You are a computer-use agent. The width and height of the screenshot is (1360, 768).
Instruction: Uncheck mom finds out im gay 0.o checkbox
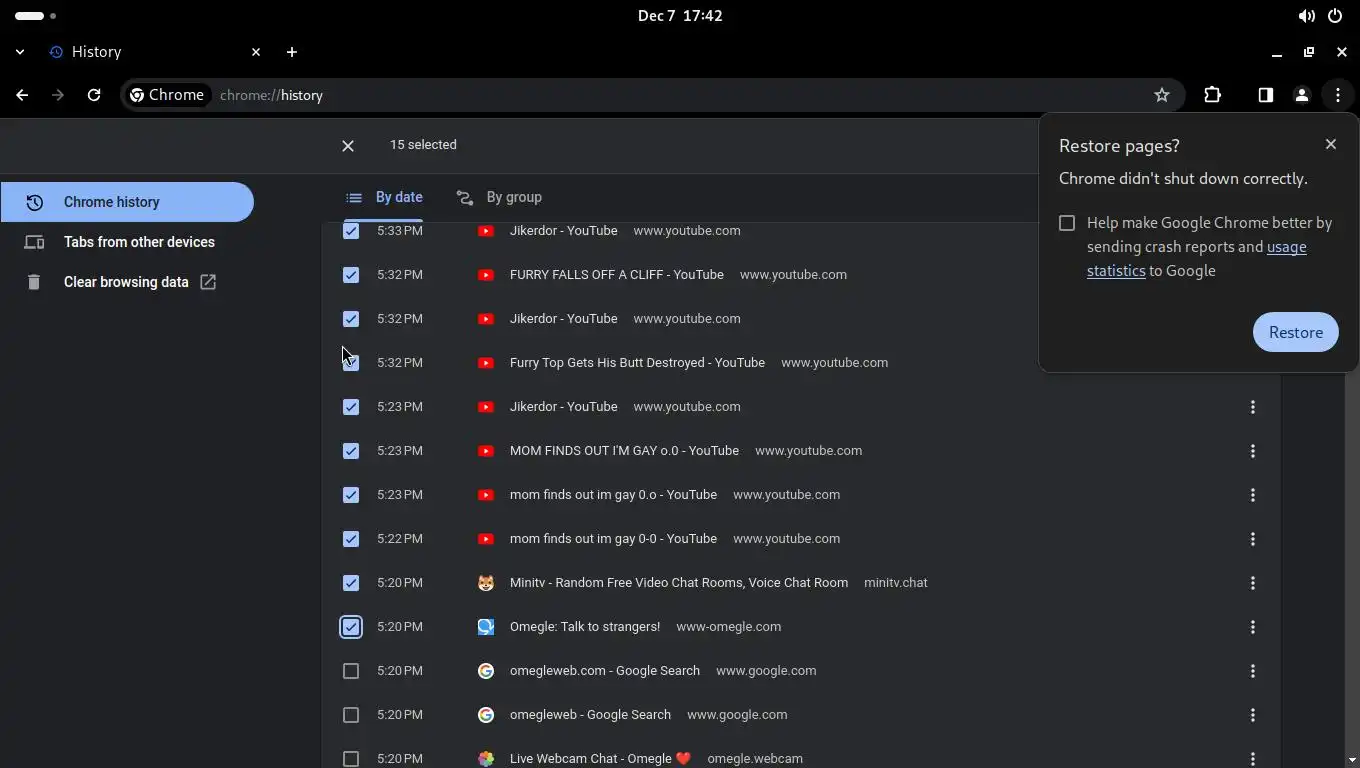tap(351, 495)
